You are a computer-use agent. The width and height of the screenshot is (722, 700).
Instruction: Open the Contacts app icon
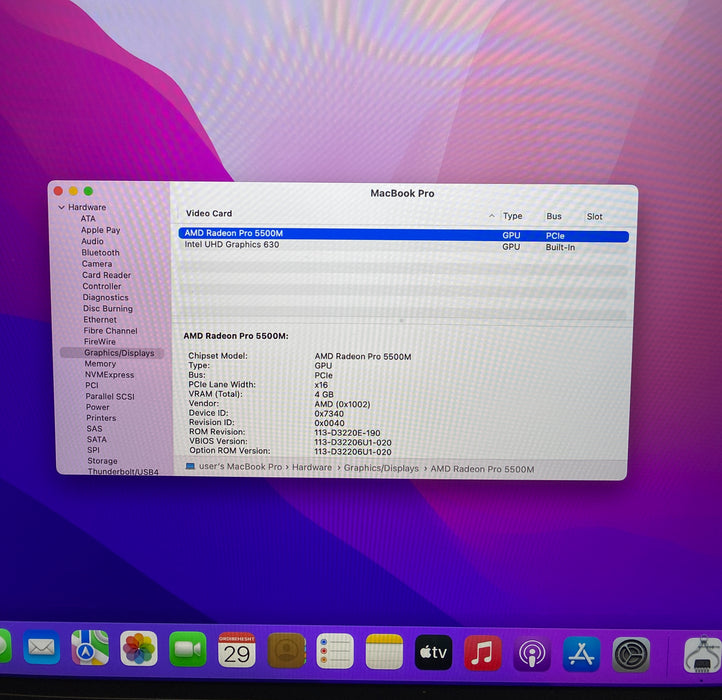286,651
